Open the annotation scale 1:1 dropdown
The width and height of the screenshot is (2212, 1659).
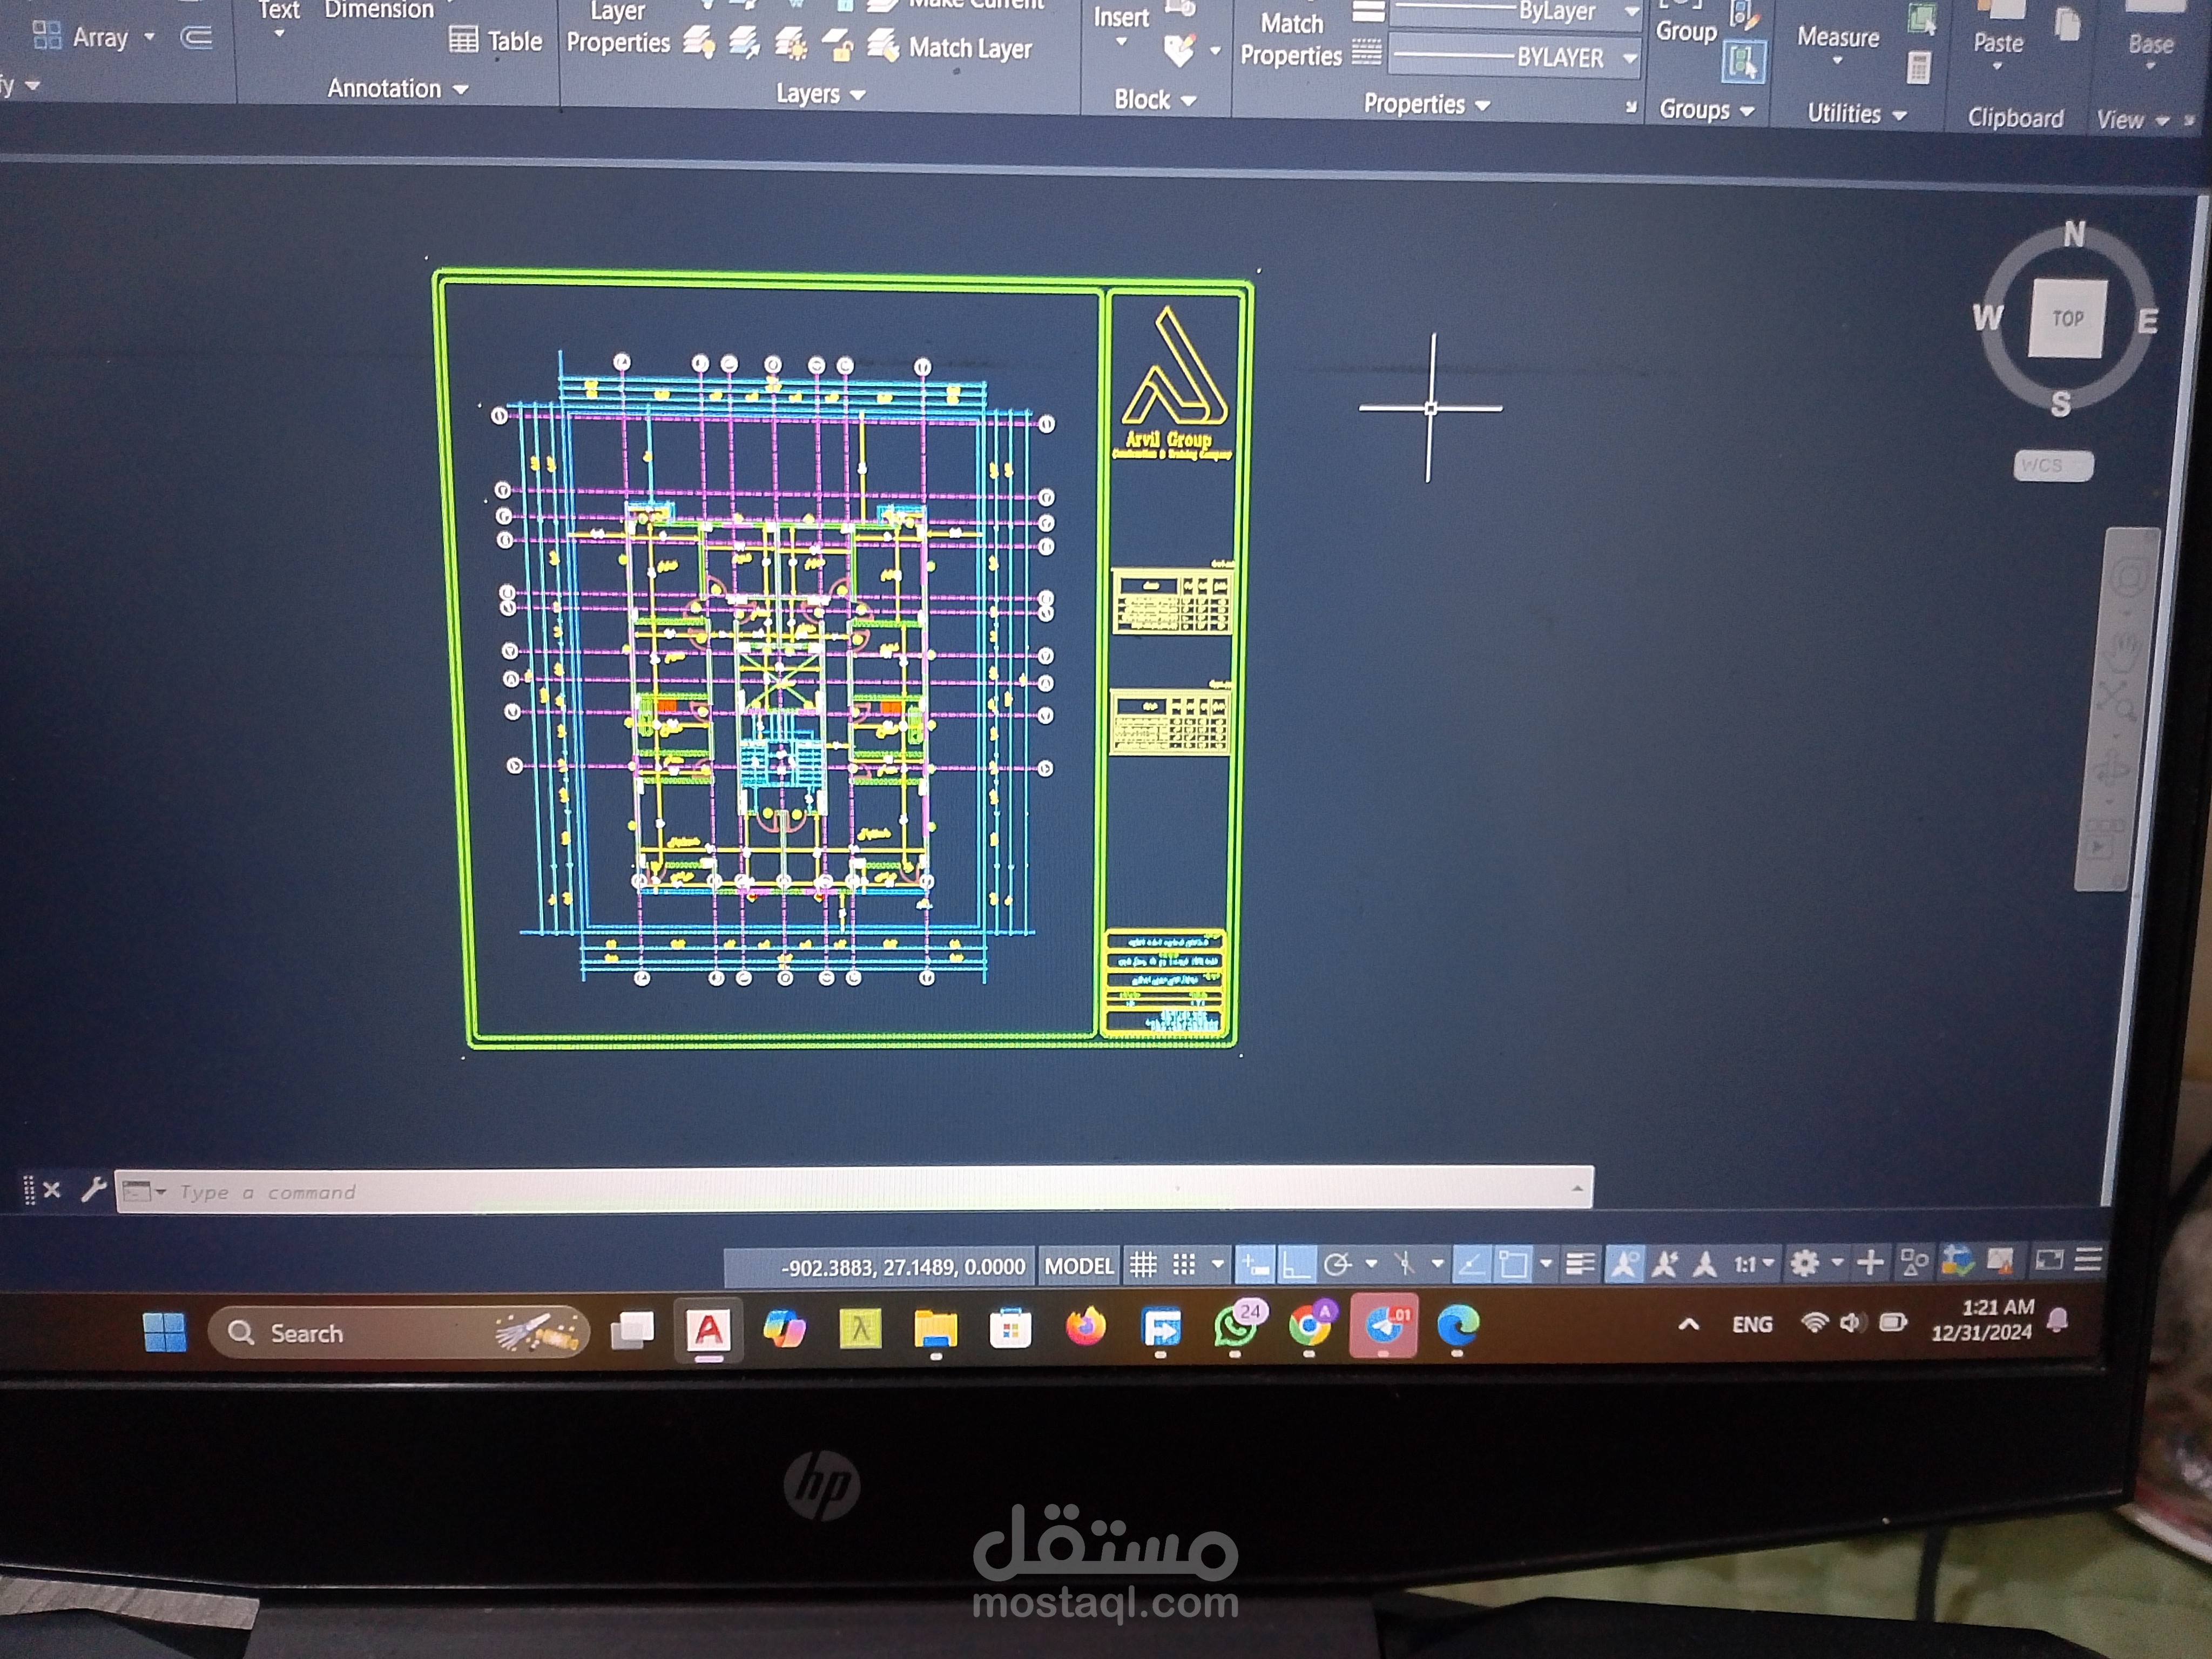1754,1264
